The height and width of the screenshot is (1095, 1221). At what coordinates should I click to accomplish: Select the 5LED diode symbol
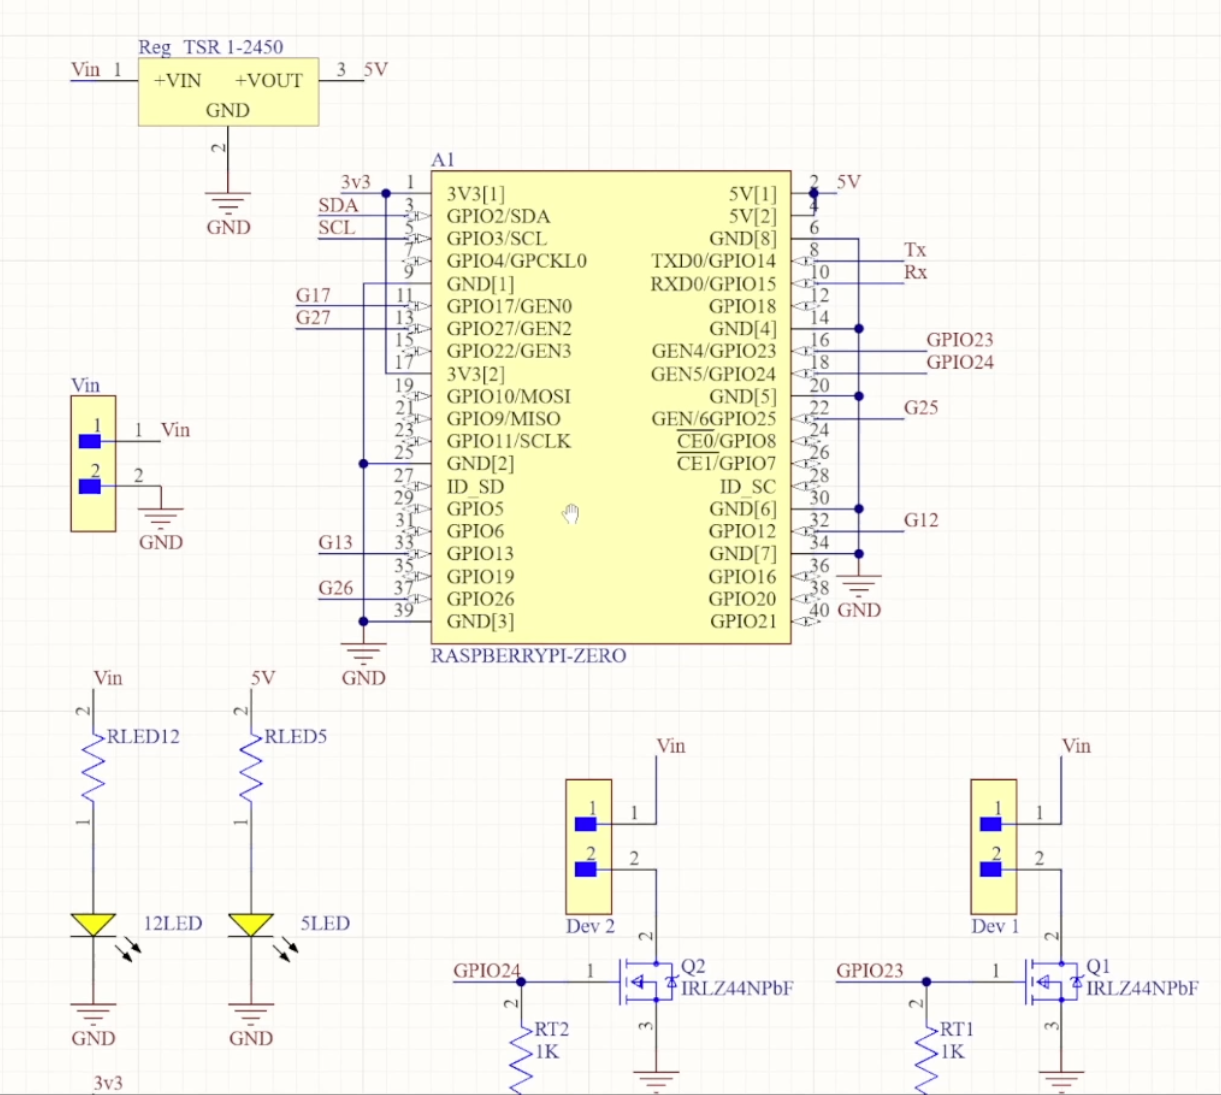point(250,925)
